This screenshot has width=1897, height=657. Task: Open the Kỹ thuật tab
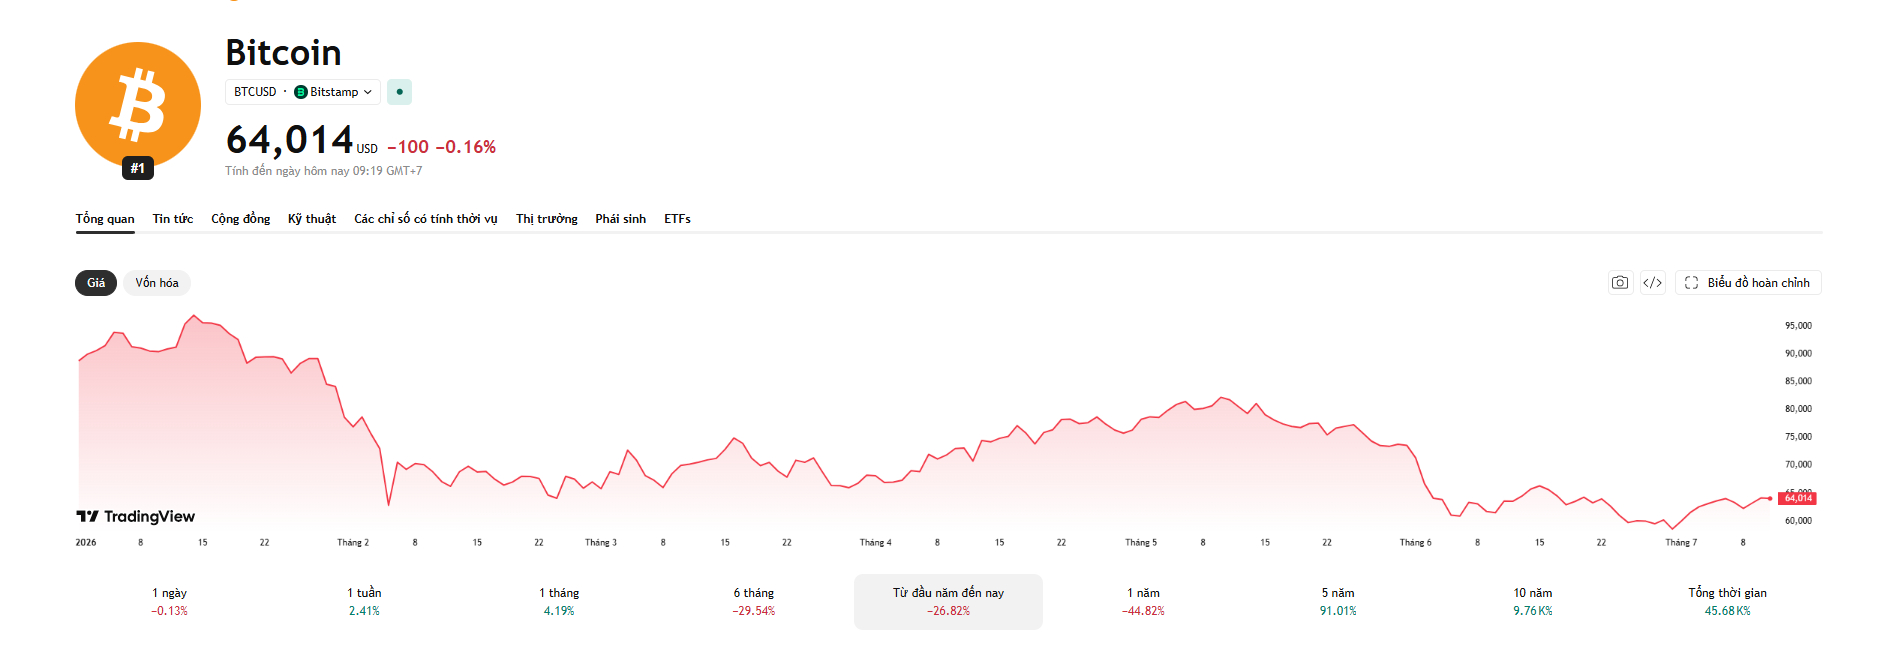(x=312, y=219)
